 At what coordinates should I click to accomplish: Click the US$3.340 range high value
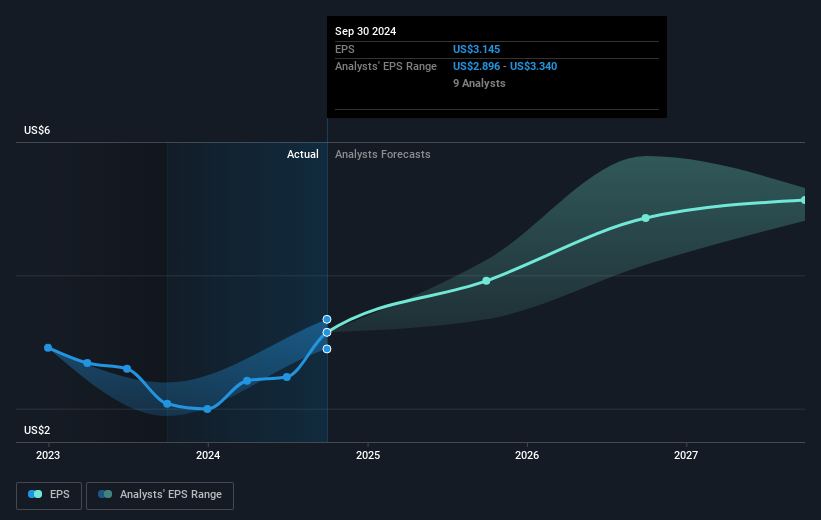coord(534,67)
